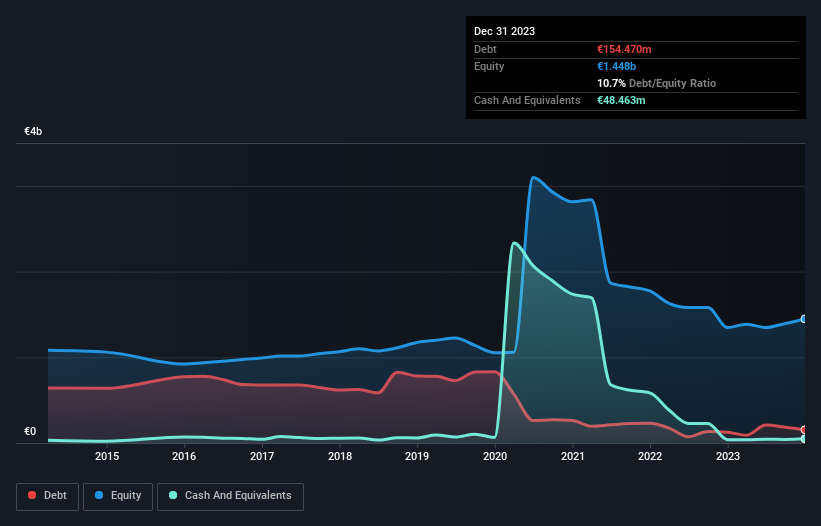The width and height of the screenshot is (821, 526).
Task: Select the teal Cash endpoint marker
Action: 804,439
